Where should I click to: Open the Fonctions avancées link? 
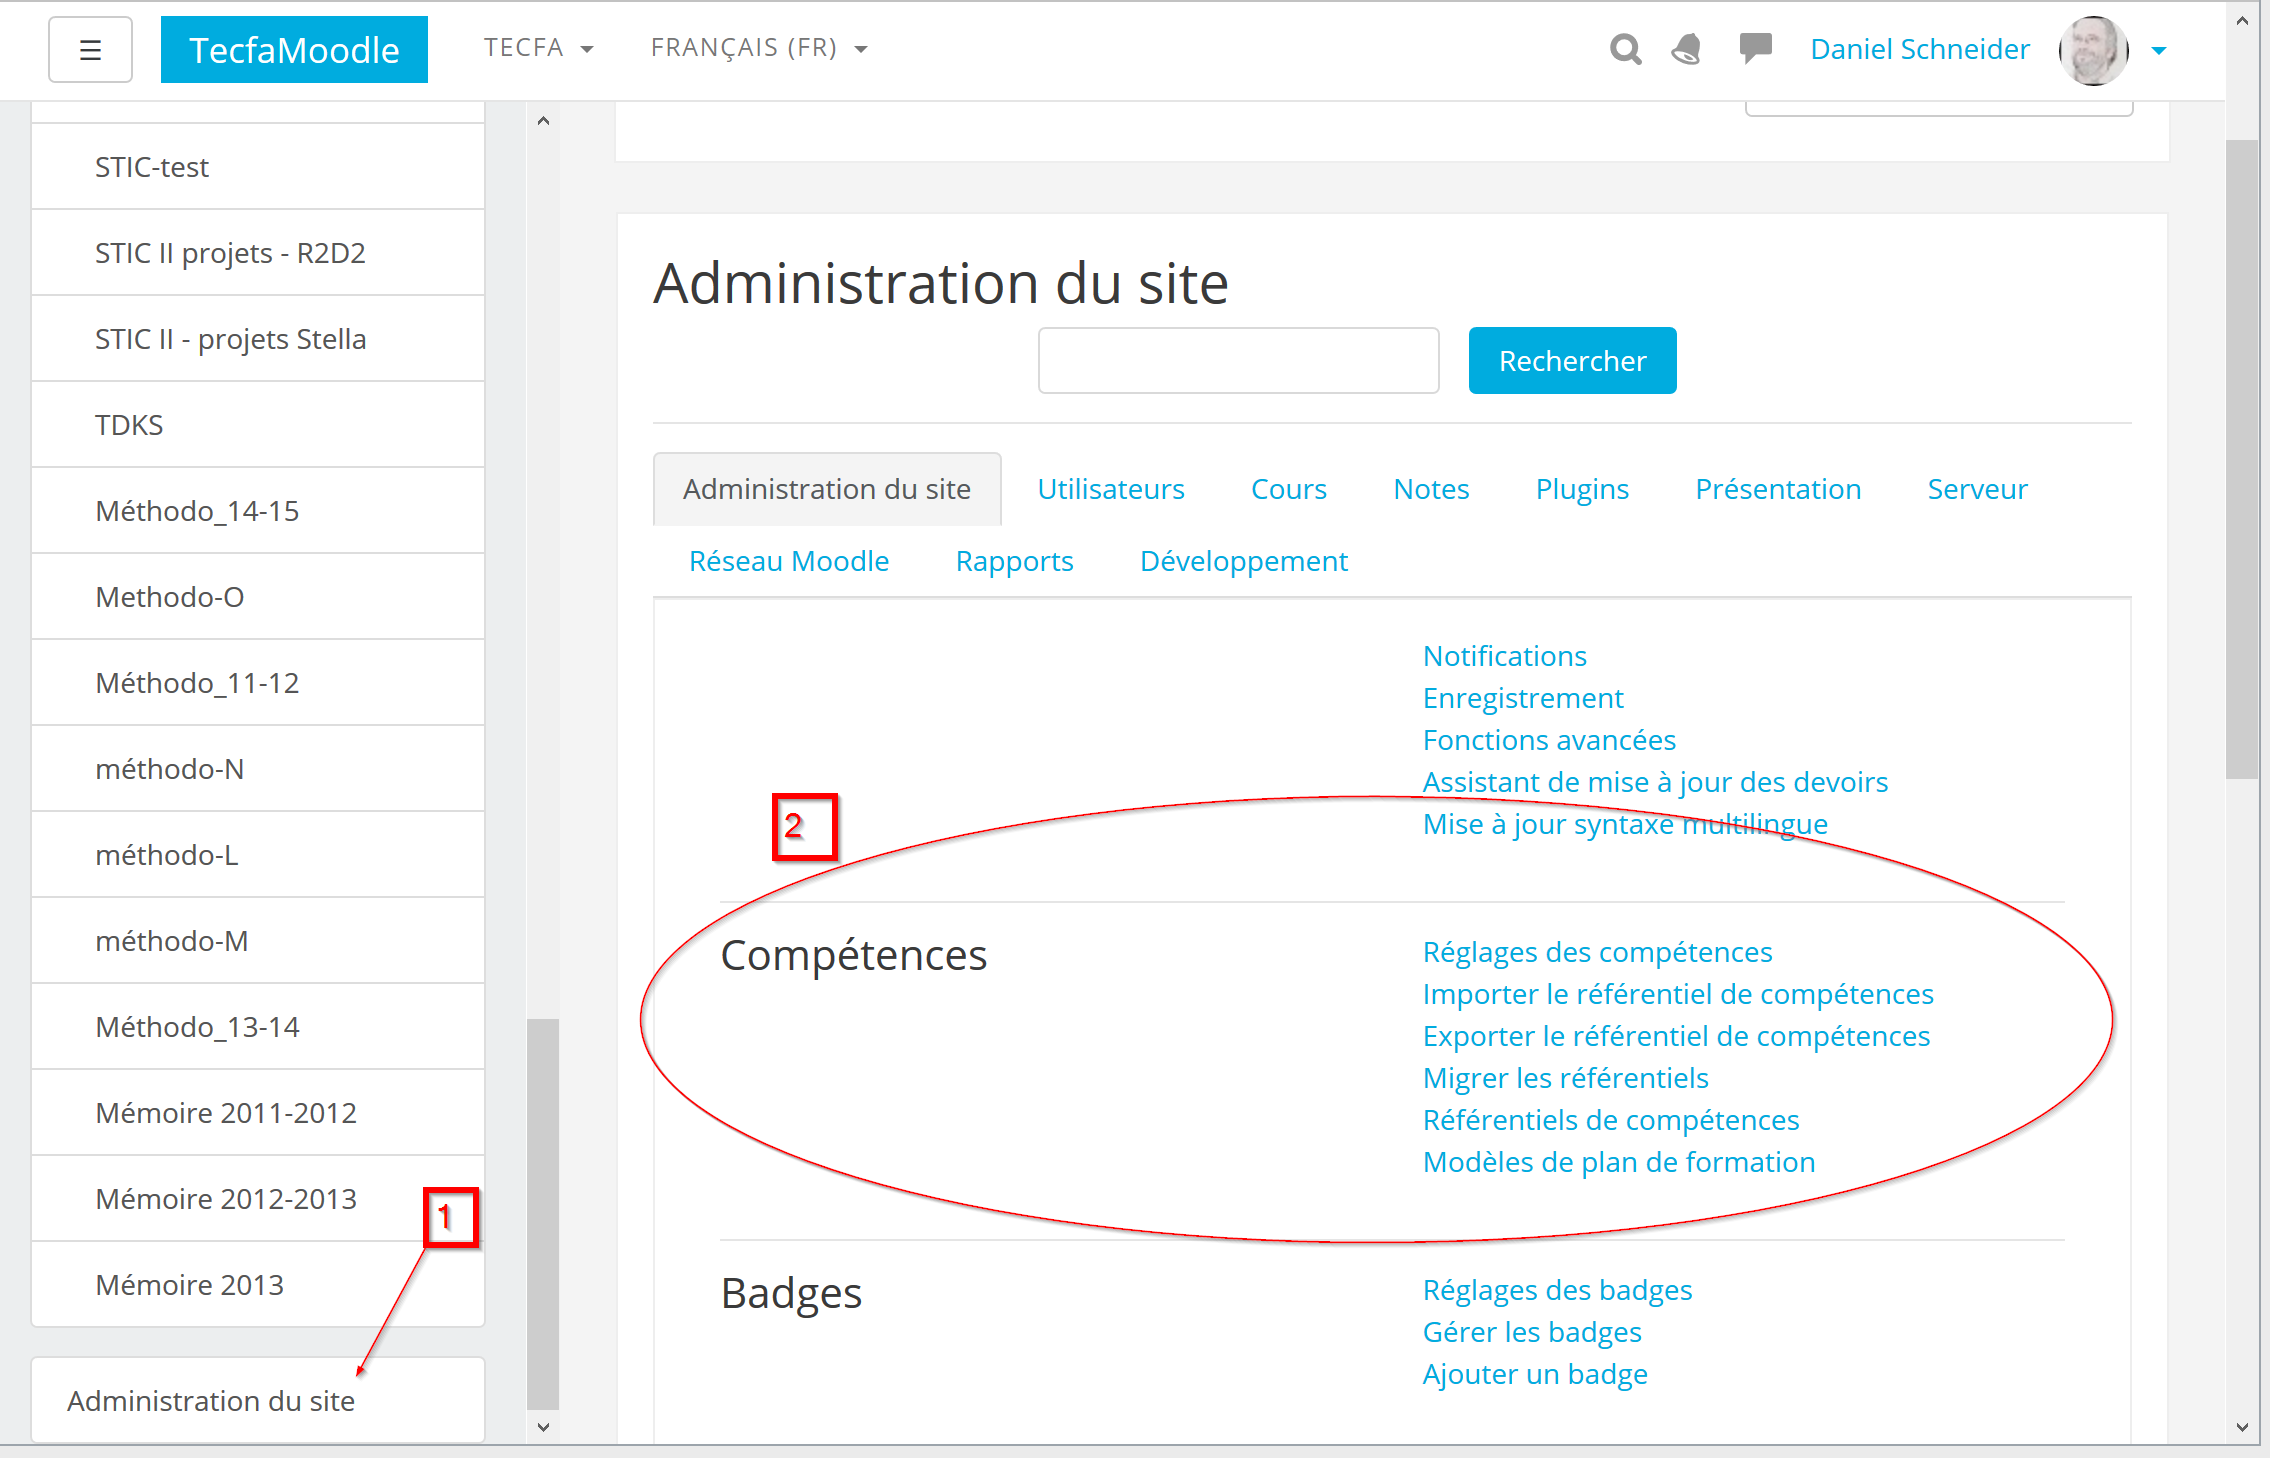(1549, 740)
